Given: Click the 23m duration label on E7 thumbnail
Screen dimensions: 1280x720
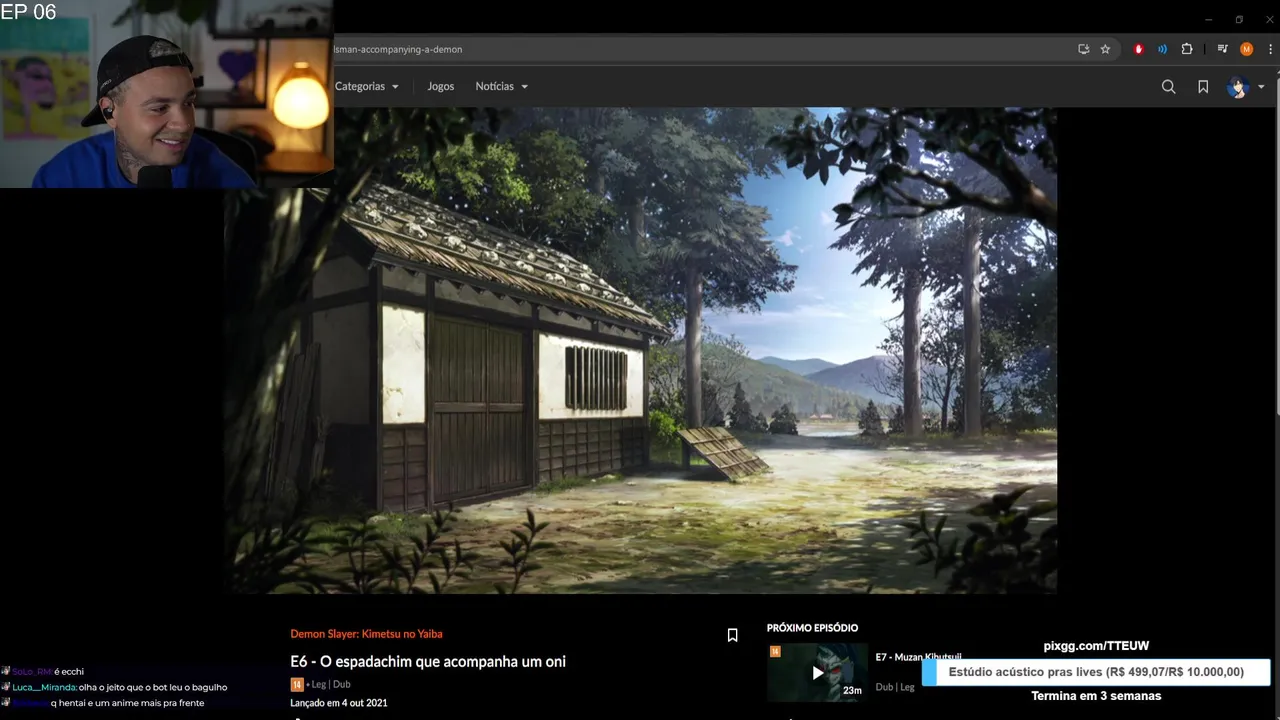Looking at the screenshot, I should 852,690.
